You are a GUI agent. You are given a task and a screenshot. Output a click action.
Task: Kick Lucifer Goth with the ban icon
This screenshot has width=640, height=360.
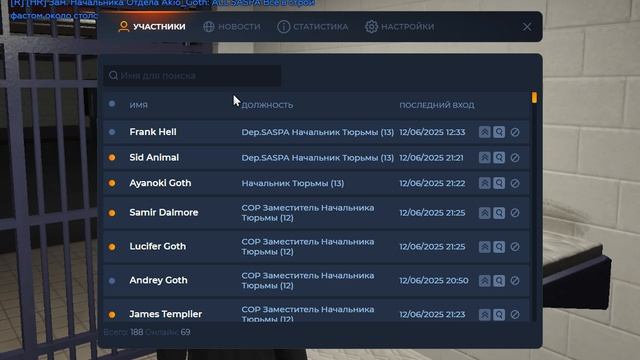(515, 247)
